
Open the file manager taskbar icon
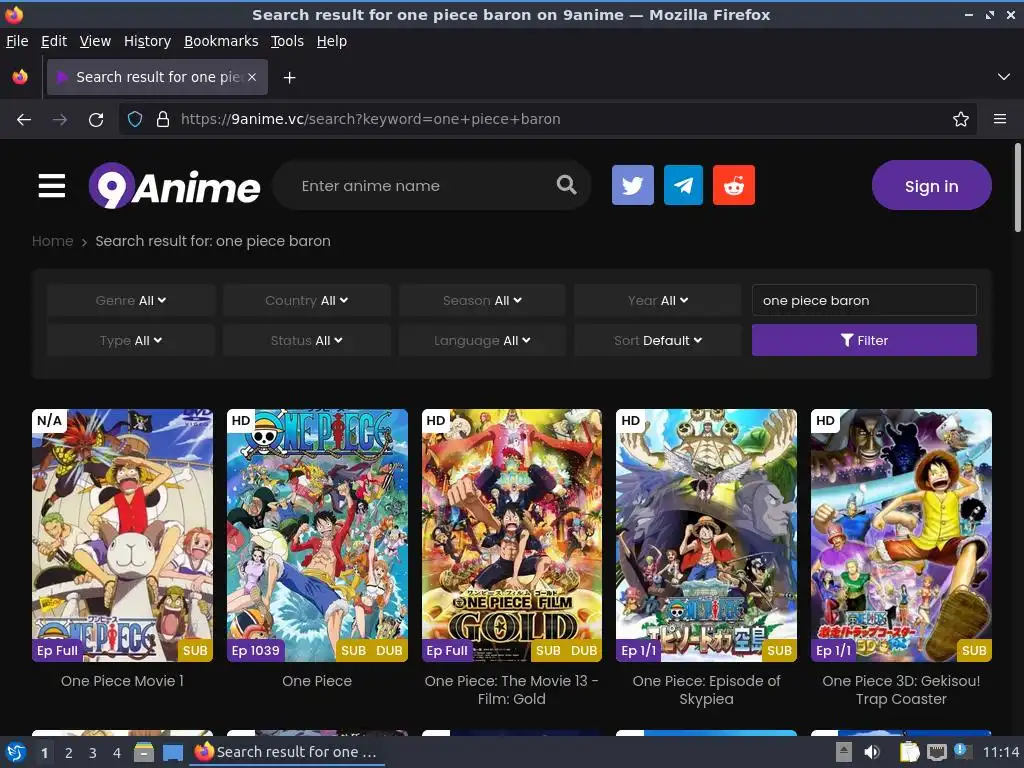coord(144,752)
